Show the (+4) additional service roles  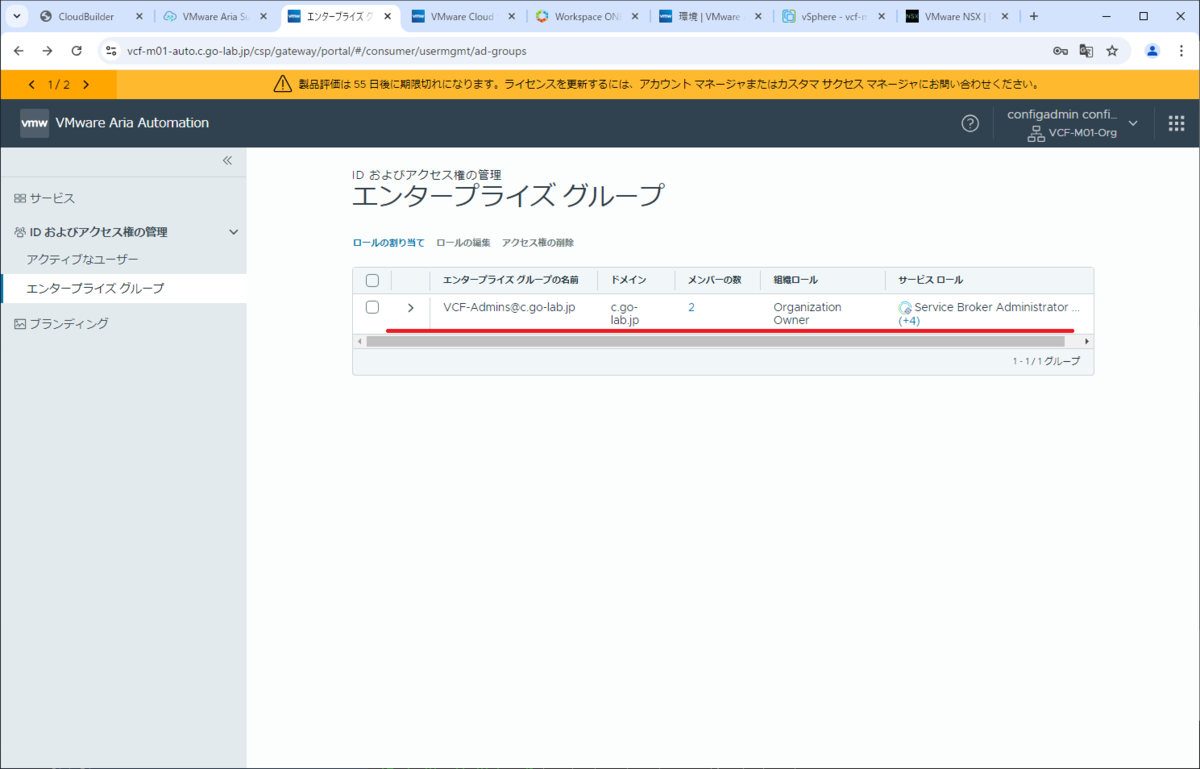point(909,321)
